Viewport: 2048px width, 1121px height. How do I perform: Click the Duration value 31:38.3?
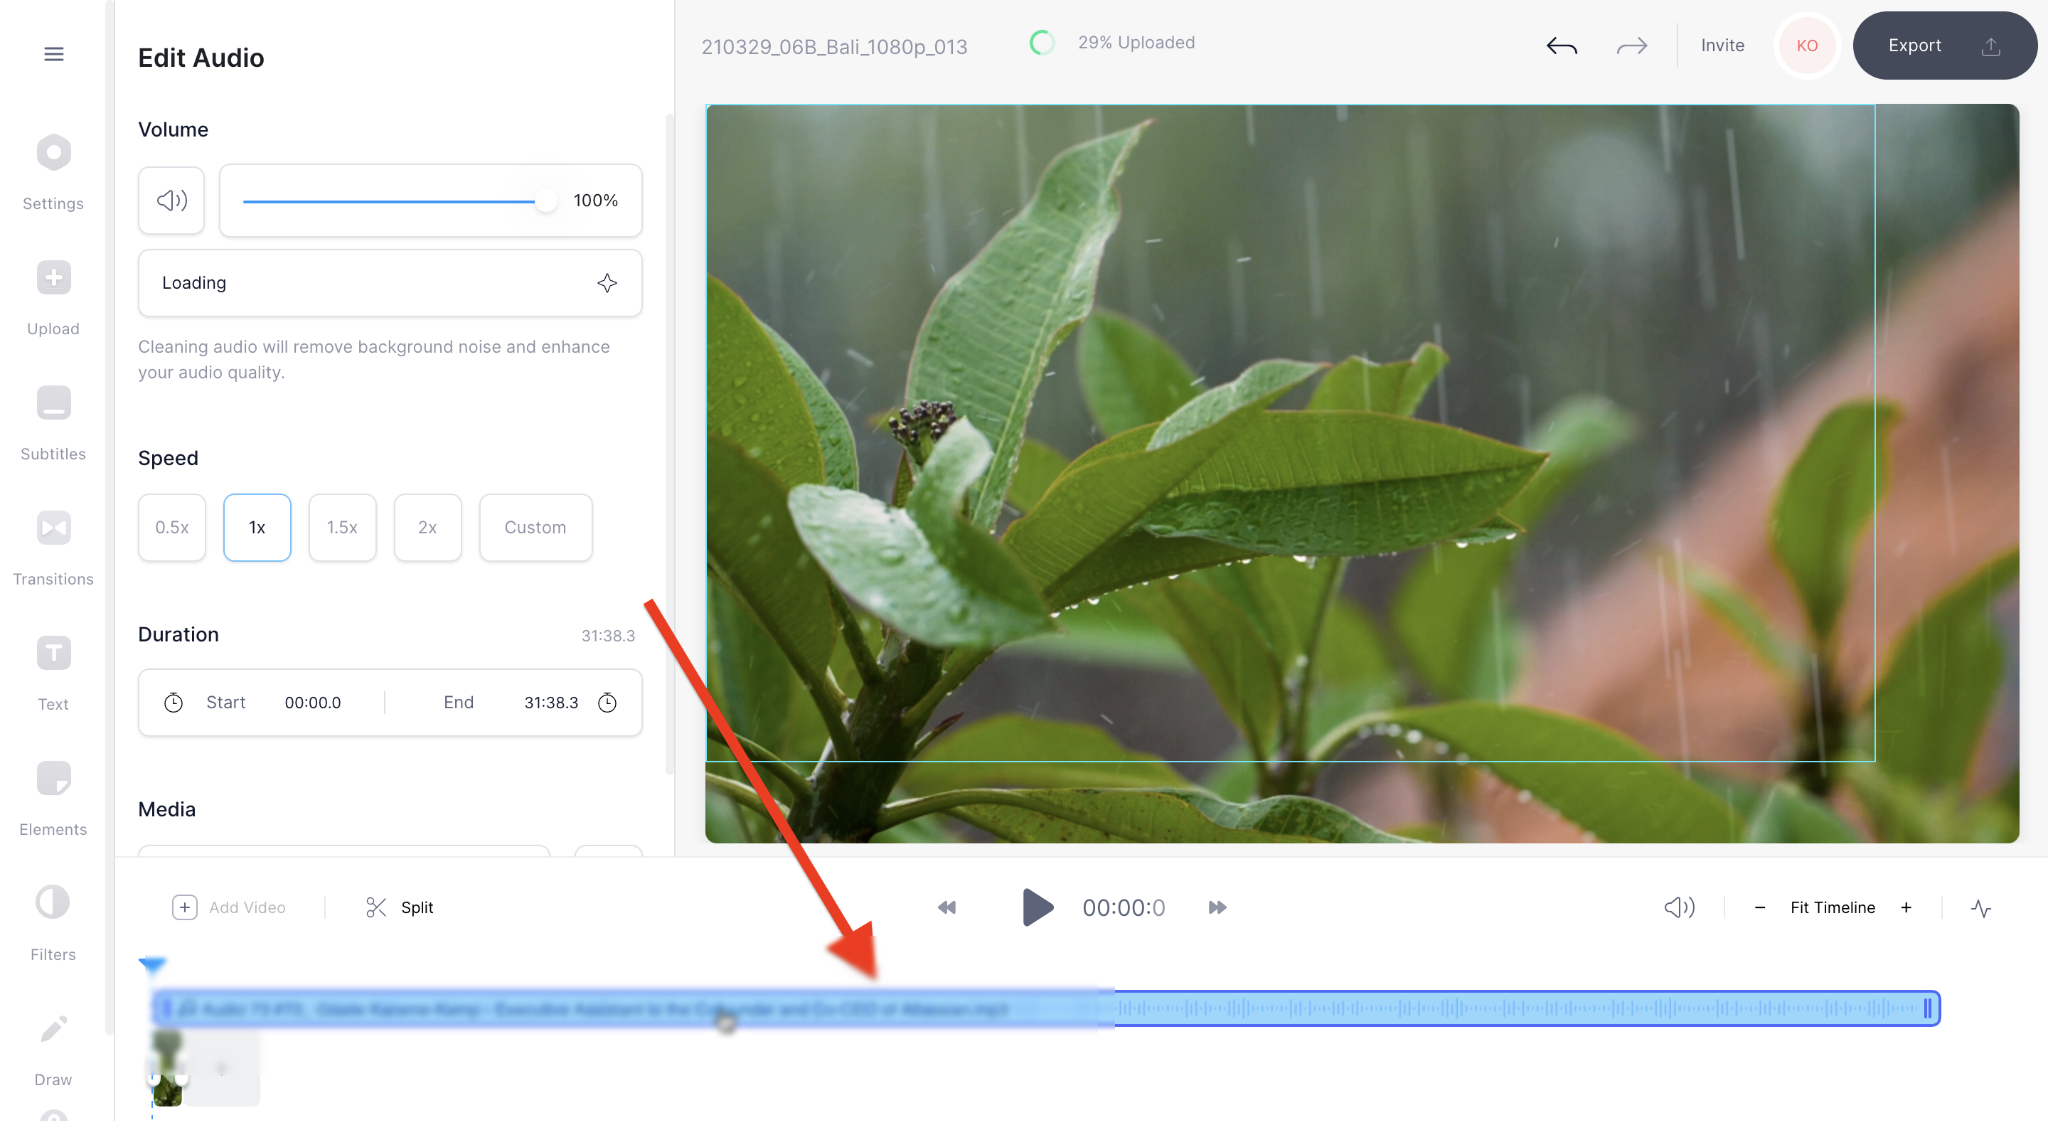[608, 636]
